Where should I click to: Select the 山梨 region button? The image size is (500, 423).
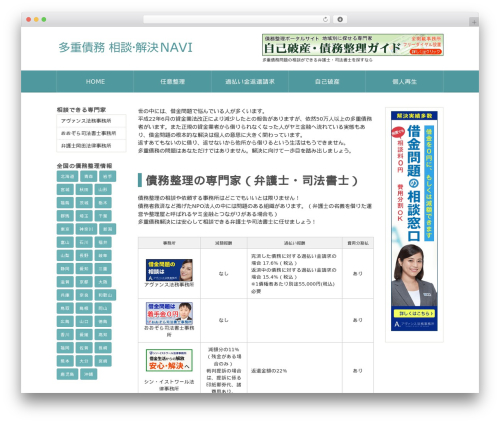pos(65,255)
